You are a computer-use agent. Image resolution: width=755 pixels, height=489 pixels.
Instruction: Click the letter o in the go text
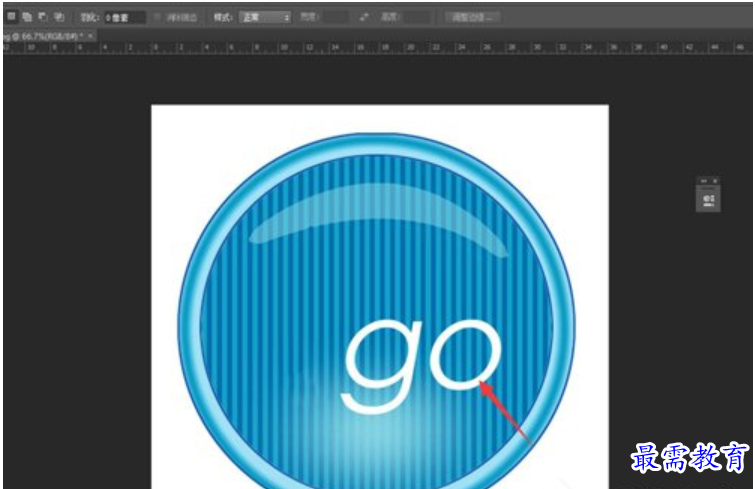point(466,354)
